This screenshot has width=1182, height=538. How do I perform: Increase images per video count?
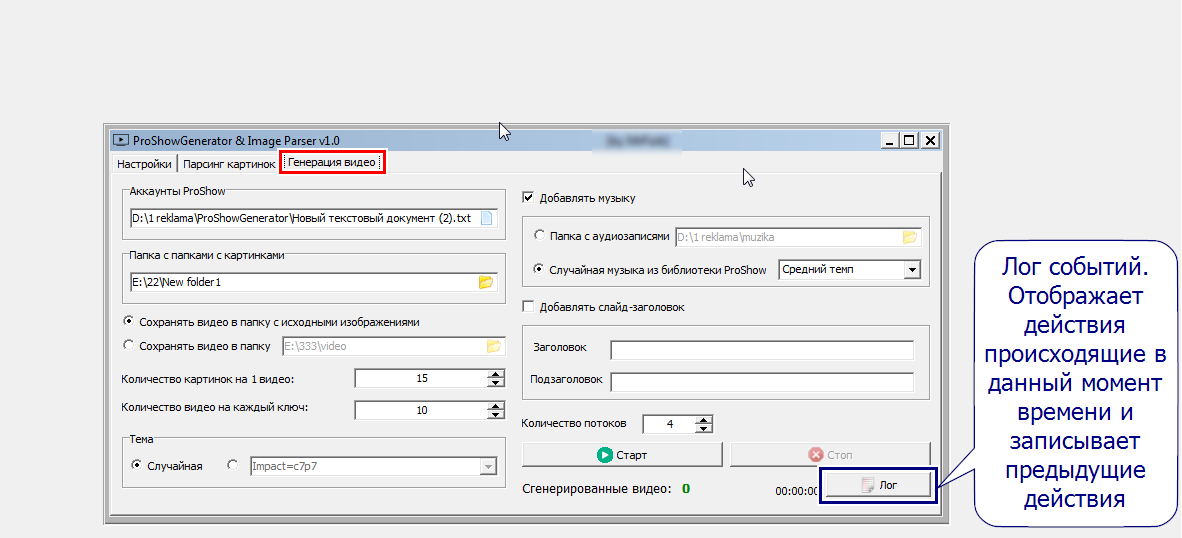click(495, 374)
